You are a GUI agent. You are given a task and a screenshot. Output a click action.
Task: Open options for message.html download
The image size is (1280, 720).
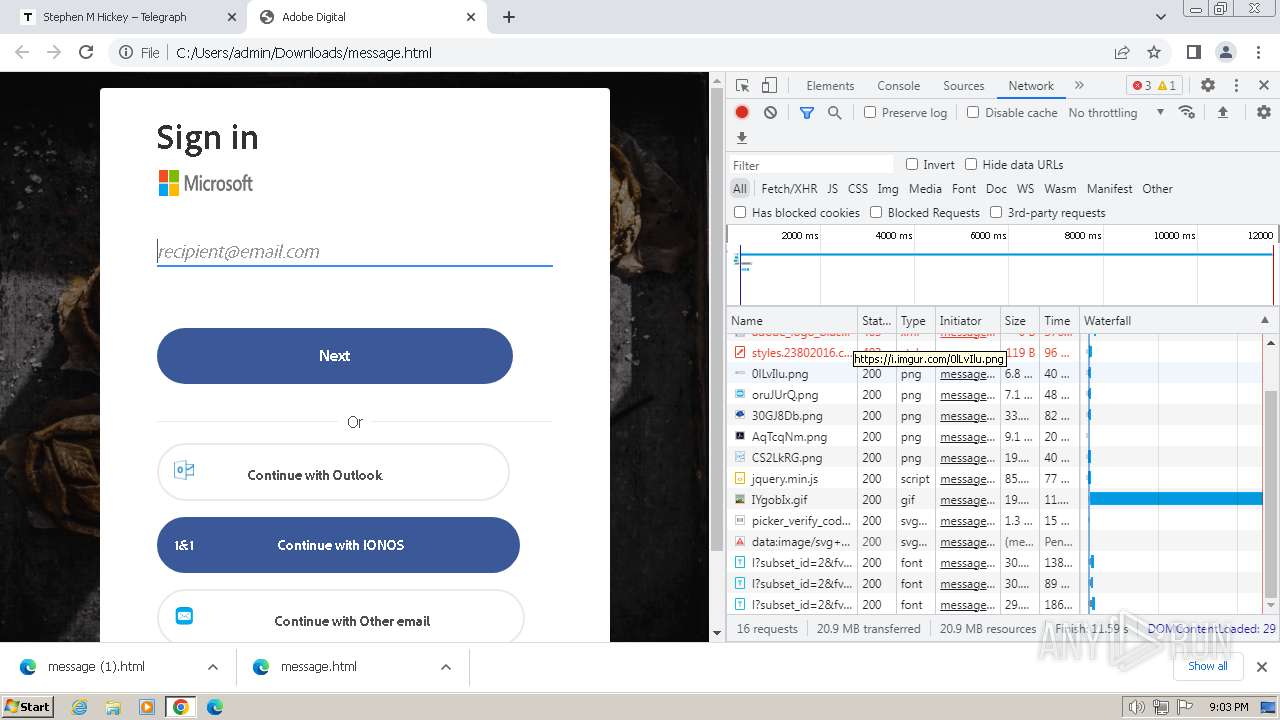(446, 667)
